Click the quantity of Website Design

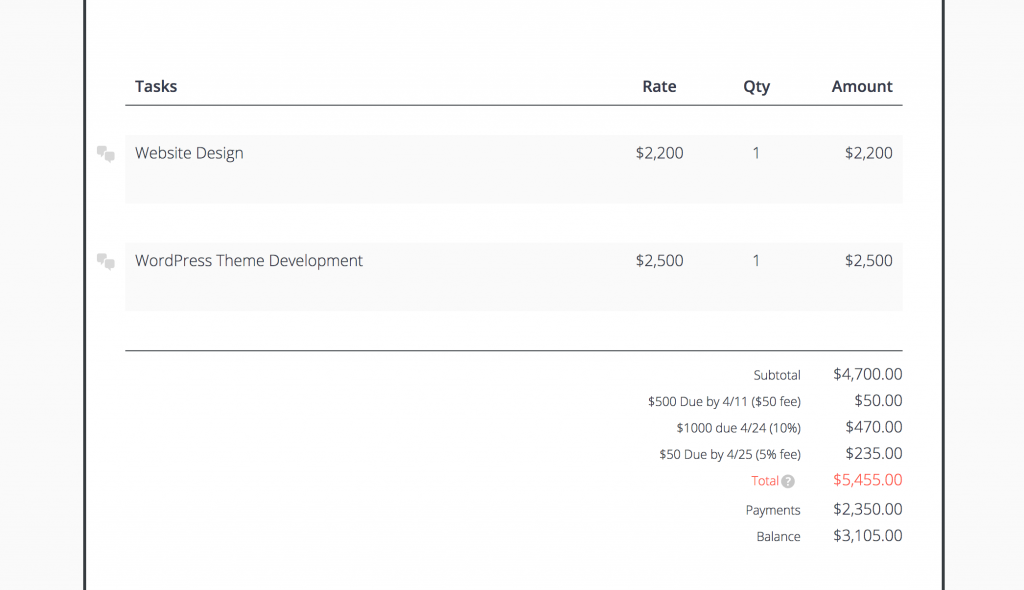pyautogui.click(x=756, y=153)
